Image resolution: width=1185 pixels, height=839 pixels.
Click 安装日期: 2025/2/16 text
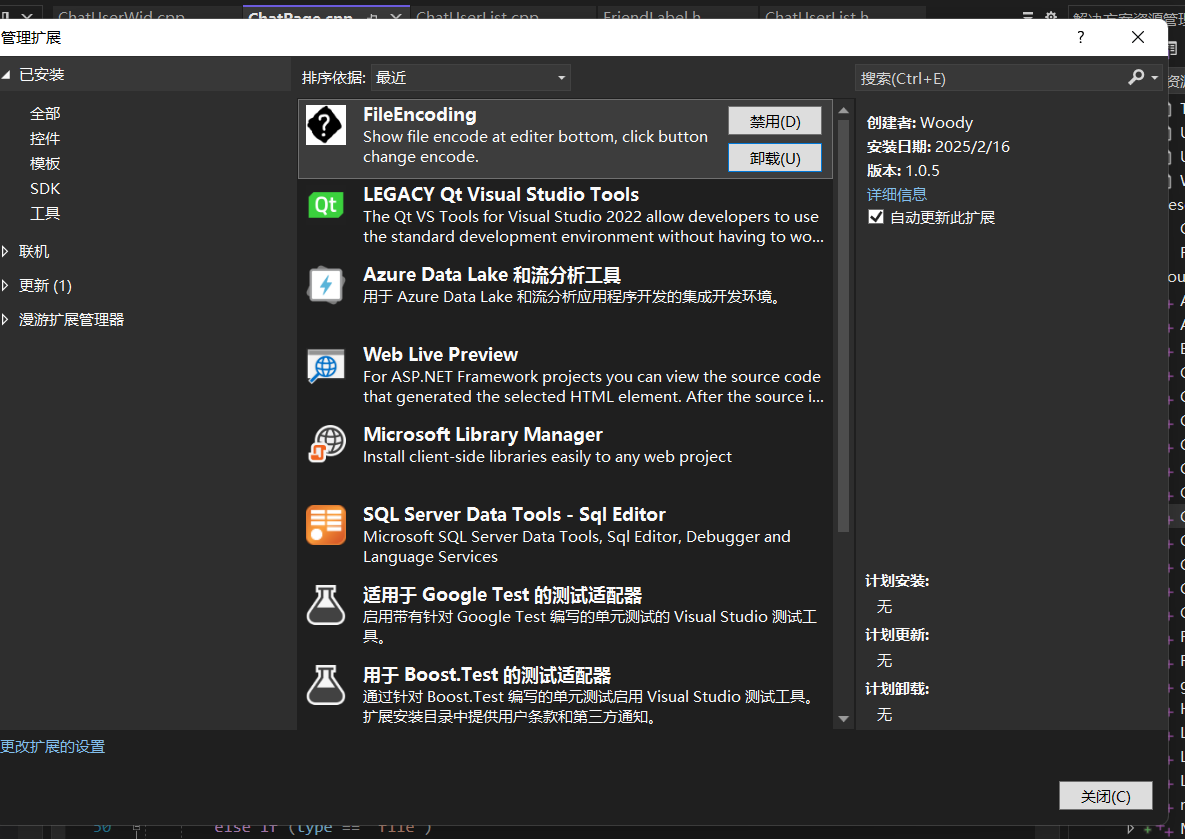coord(938,147)
